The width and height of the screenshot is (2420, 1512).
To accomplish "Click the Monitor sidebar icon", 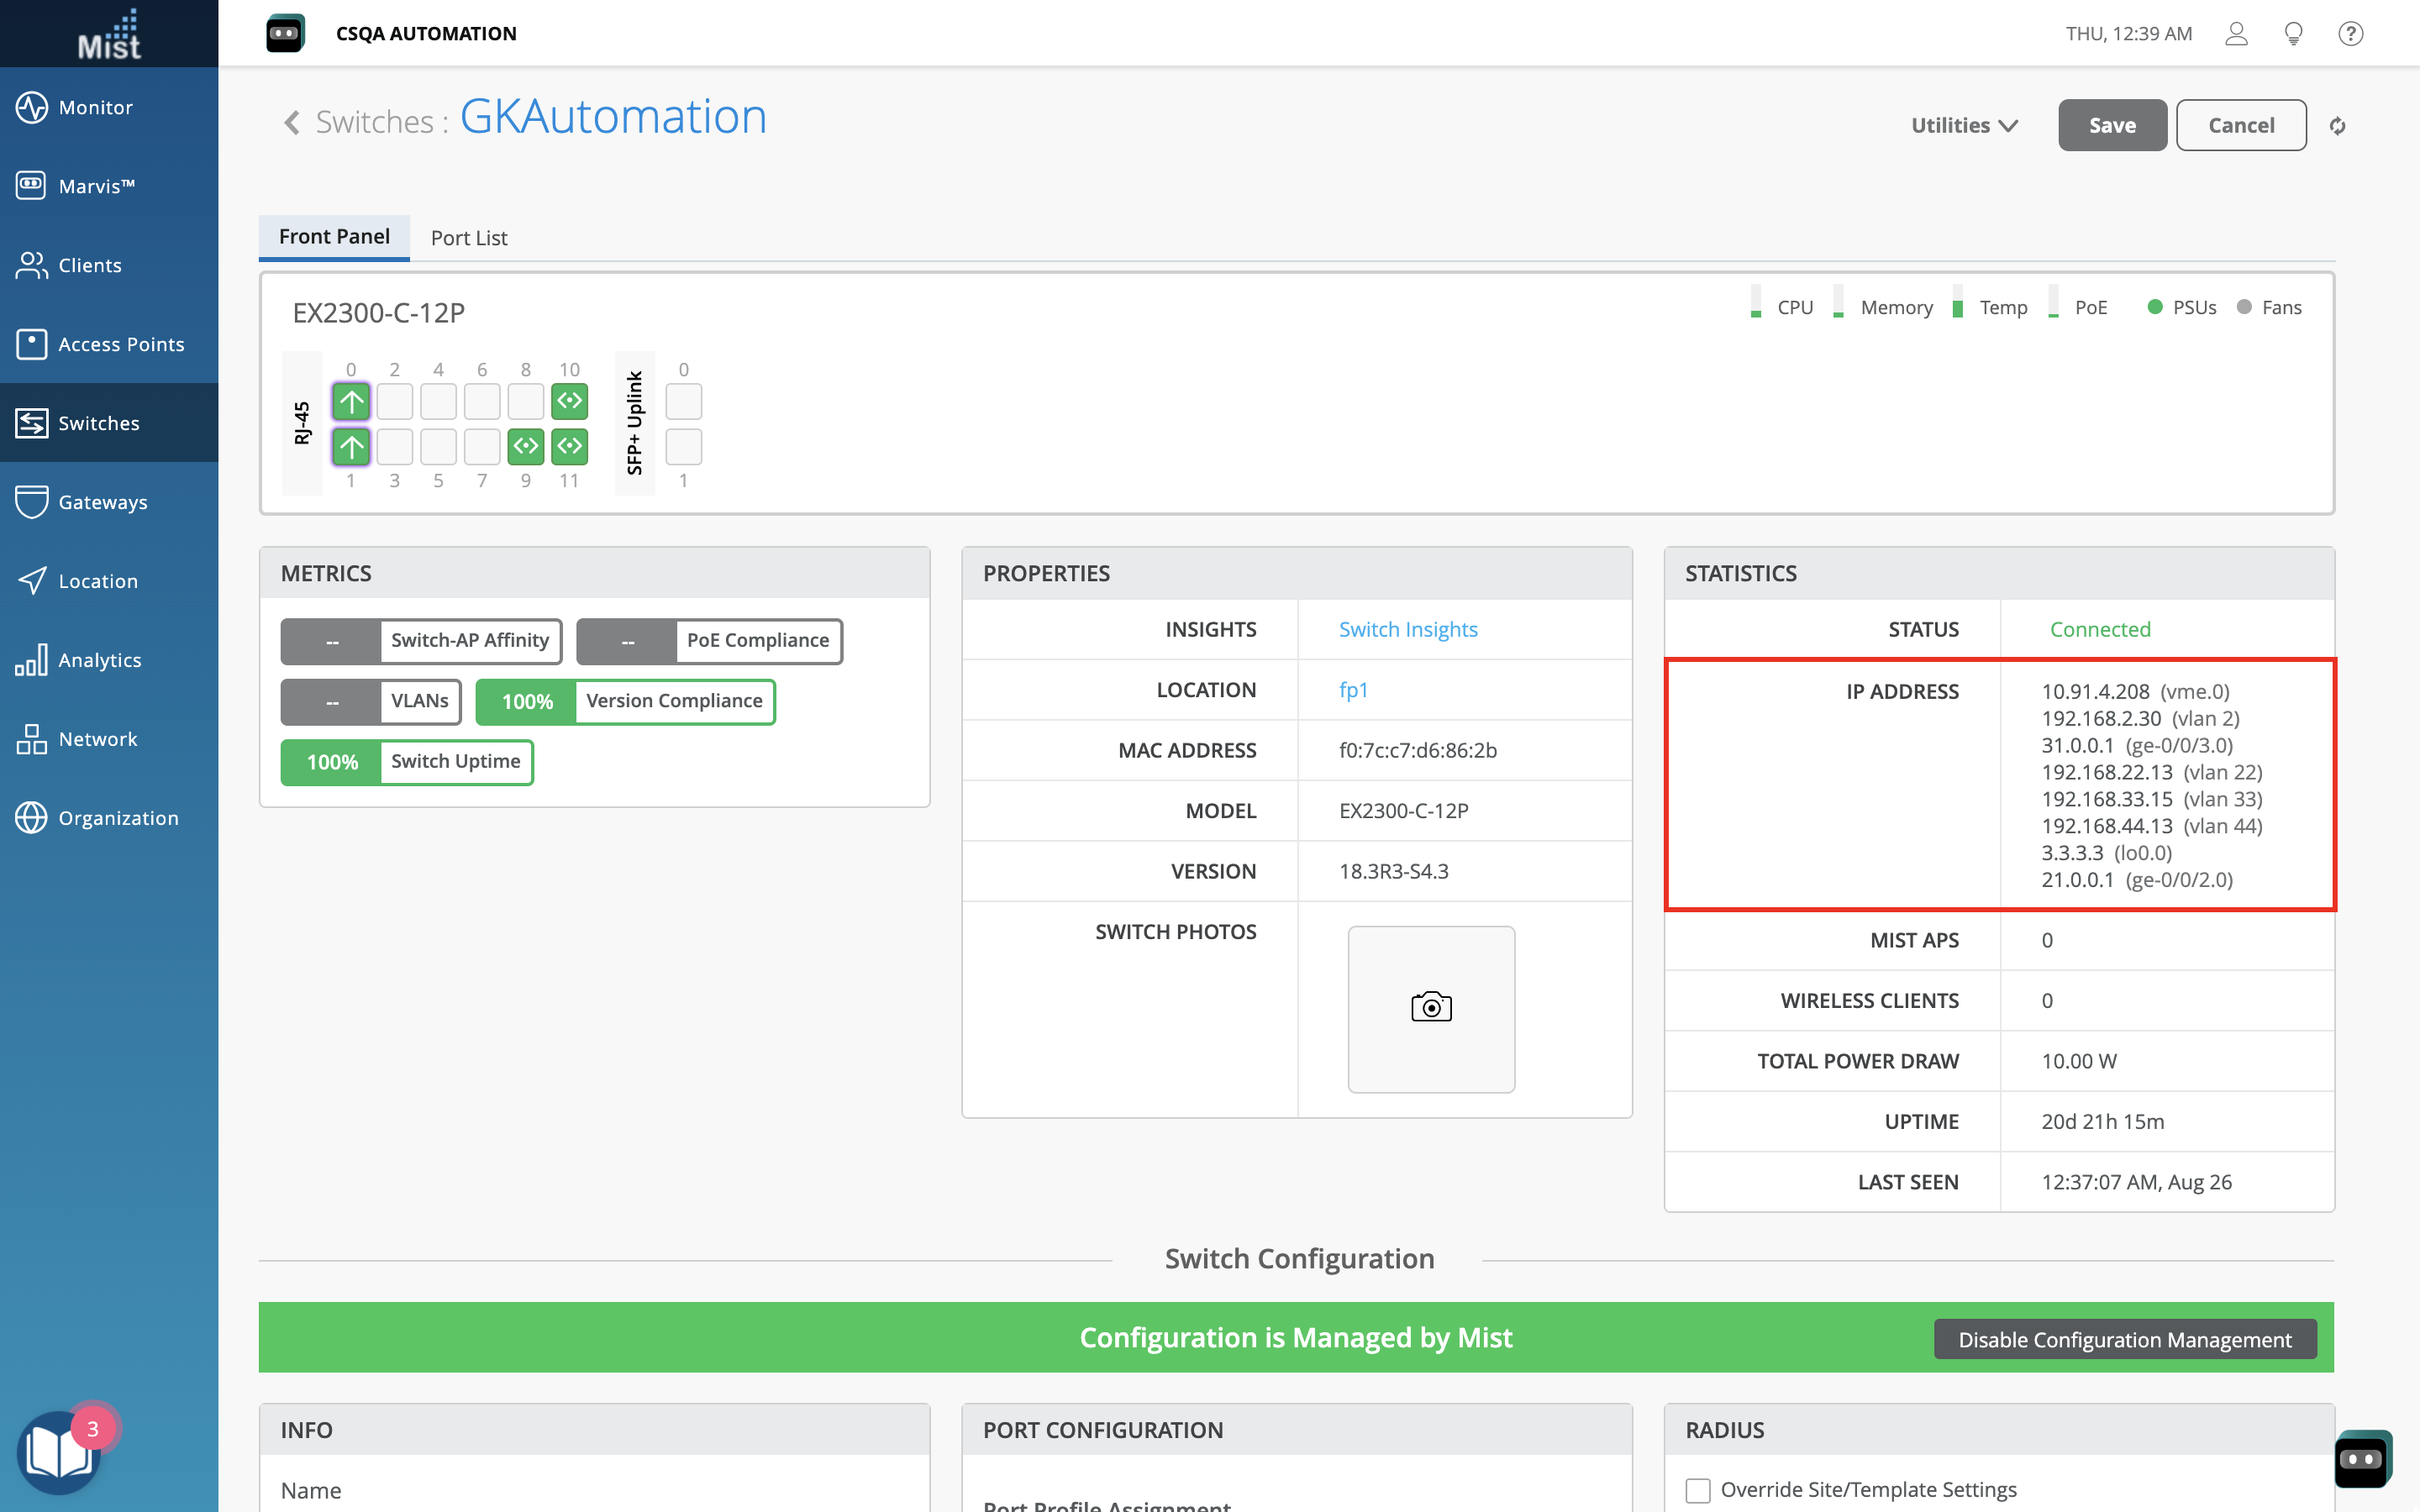I will (x=31, y=107).
